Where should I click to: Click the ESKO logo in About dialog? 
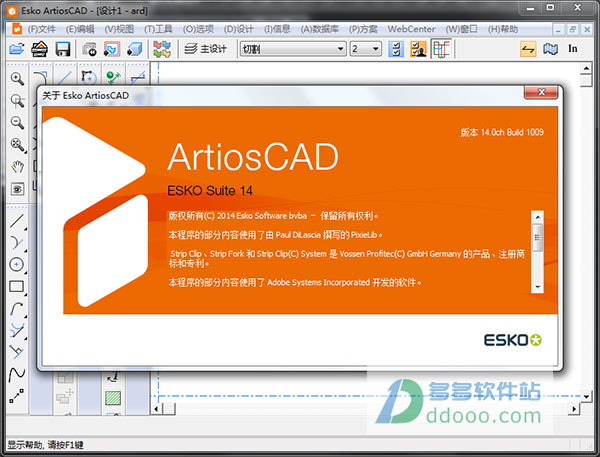pos(512,340)
